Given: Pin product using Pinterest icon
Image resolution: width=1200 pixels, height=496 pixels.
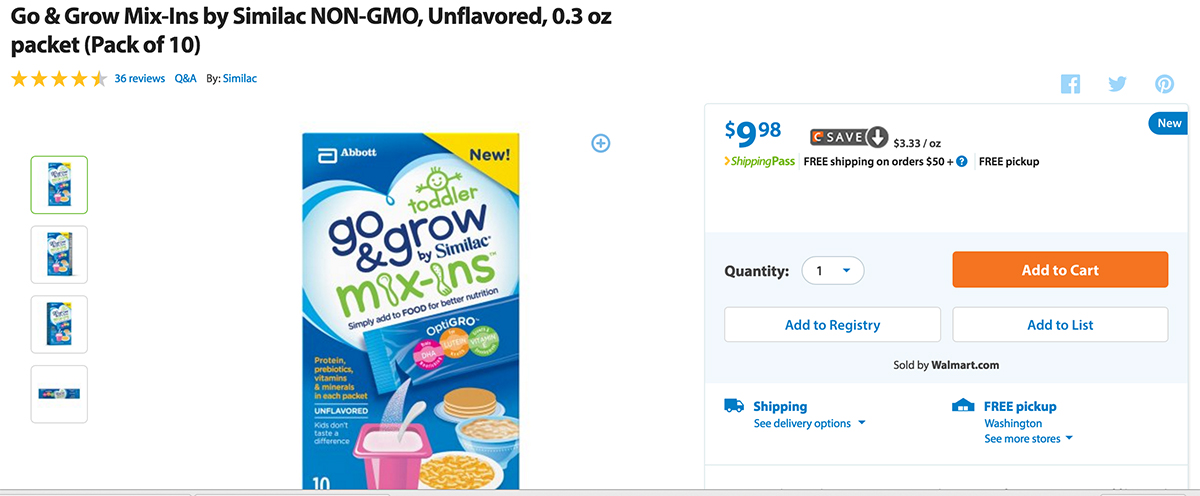Looking at the screenshot, I should pyautogui.click(x=1164, y=84).
